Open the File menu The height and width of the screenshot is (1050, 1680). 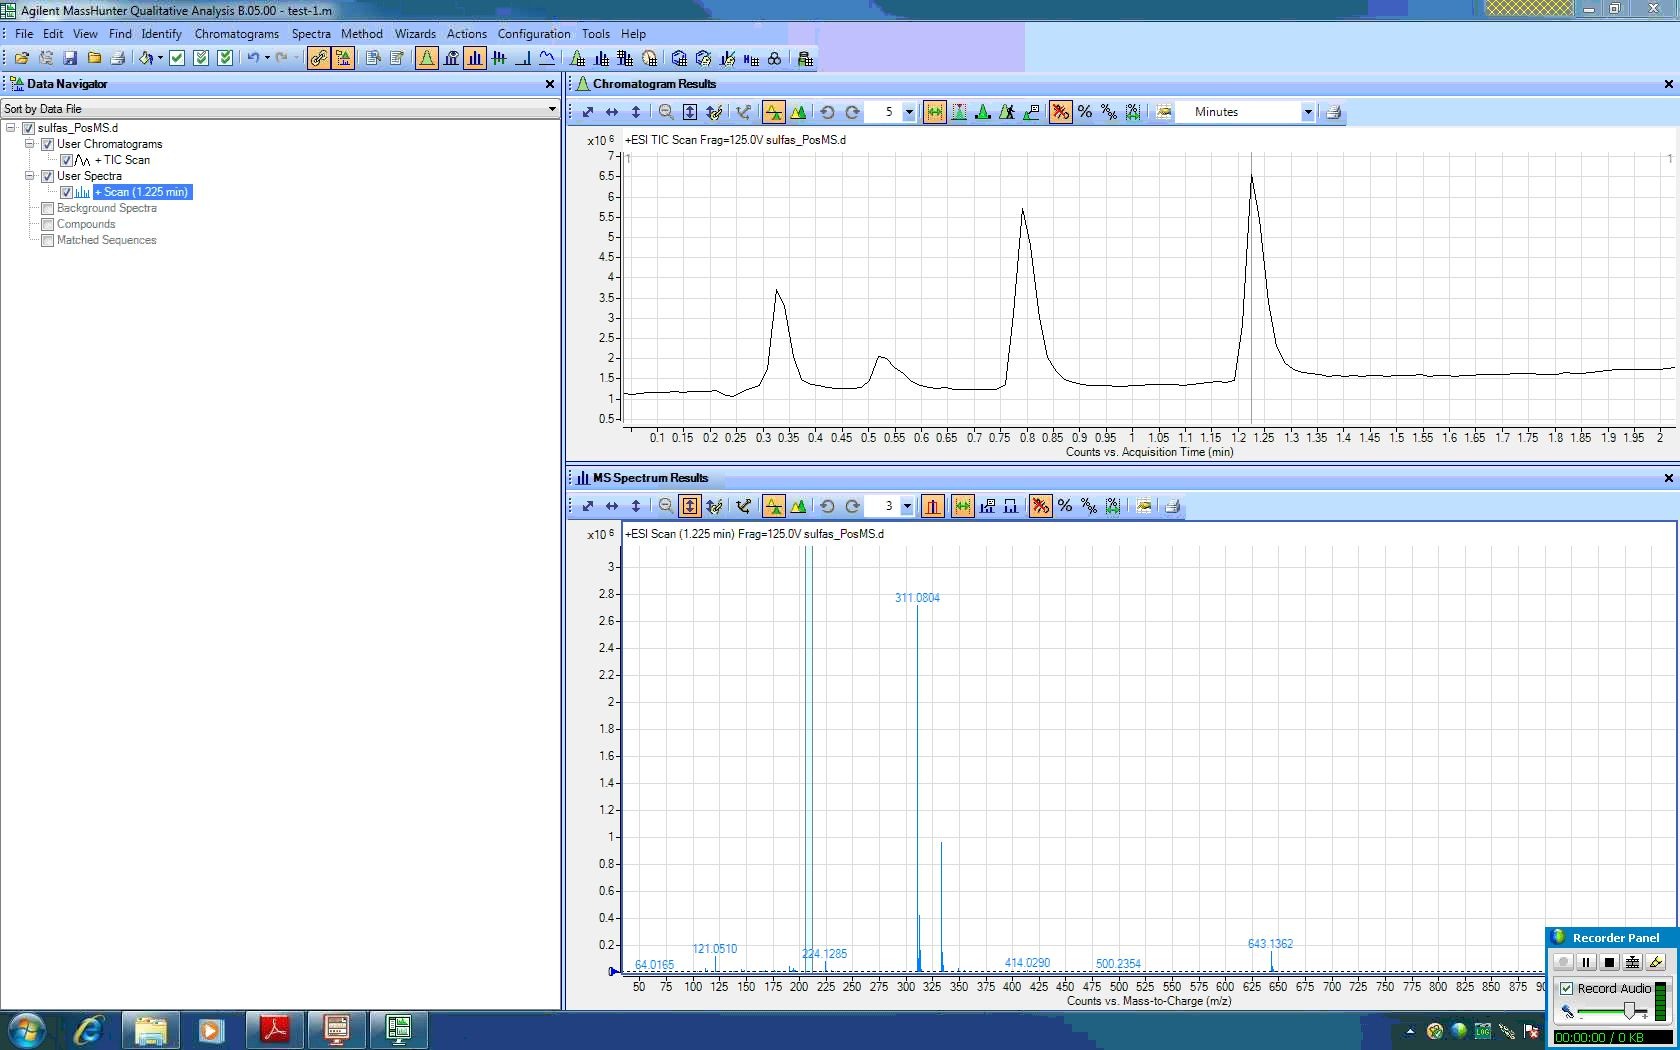pyautogui.click(x=24, y=34)
